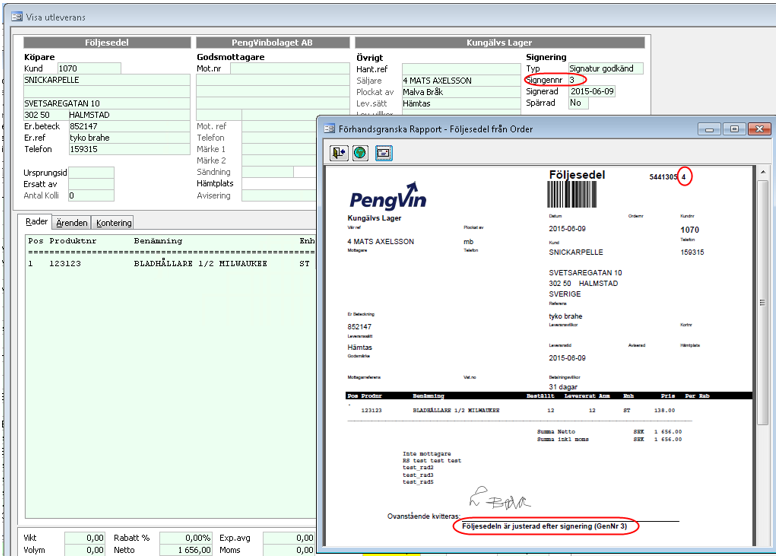Click the handwritten signature in report
776x557 pixels.
pyautogui.click(x=499, y=499)
